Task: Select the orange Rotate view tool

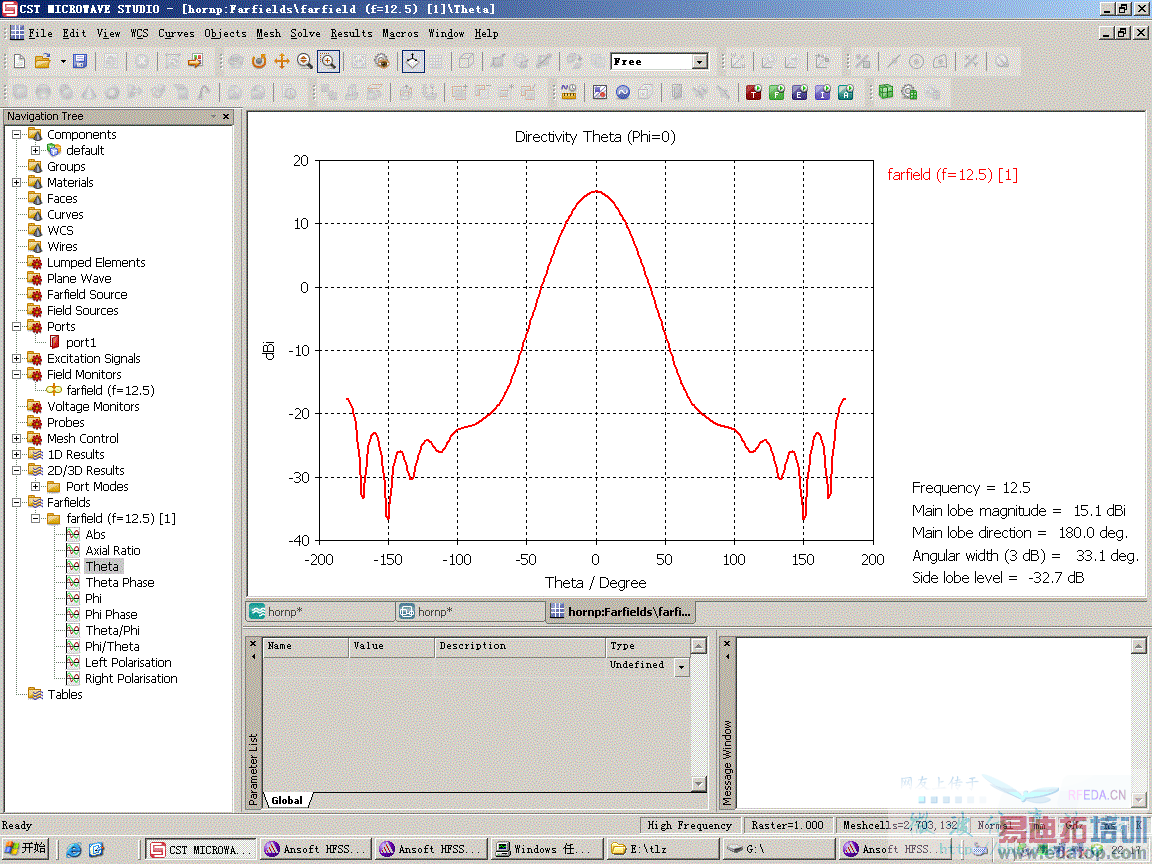Action: (259, 62)
